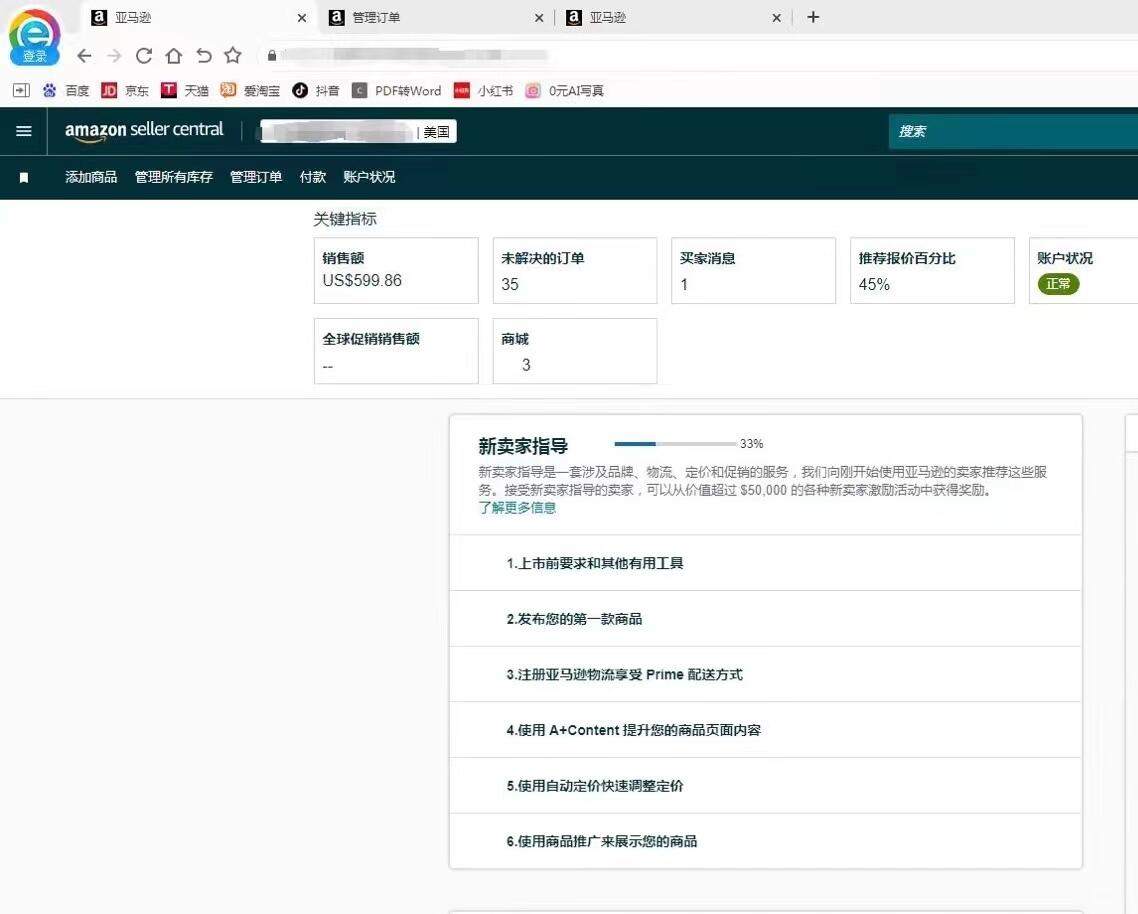Click the lock icon in the address bar
The image size is (1138, 914).
[x=271, y=56]
